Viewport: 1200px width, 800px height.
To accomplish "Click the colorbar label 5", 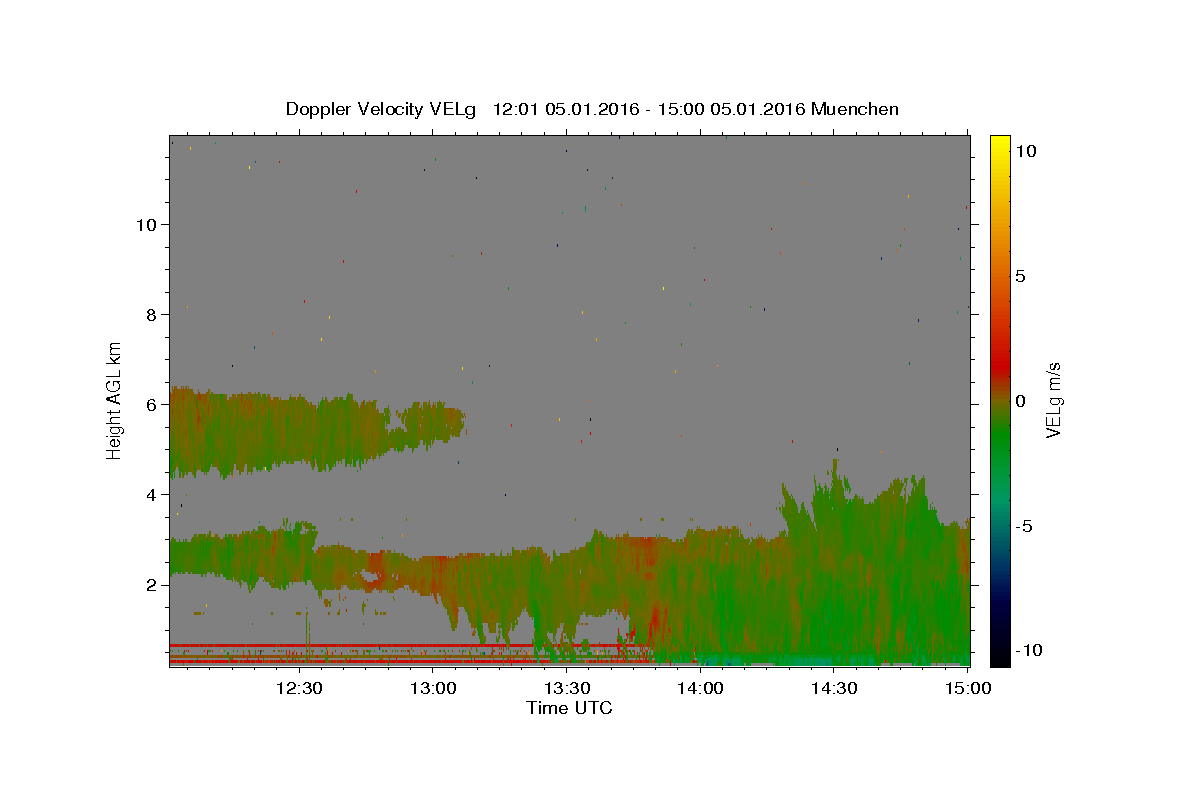I will tap(1020, 276).
